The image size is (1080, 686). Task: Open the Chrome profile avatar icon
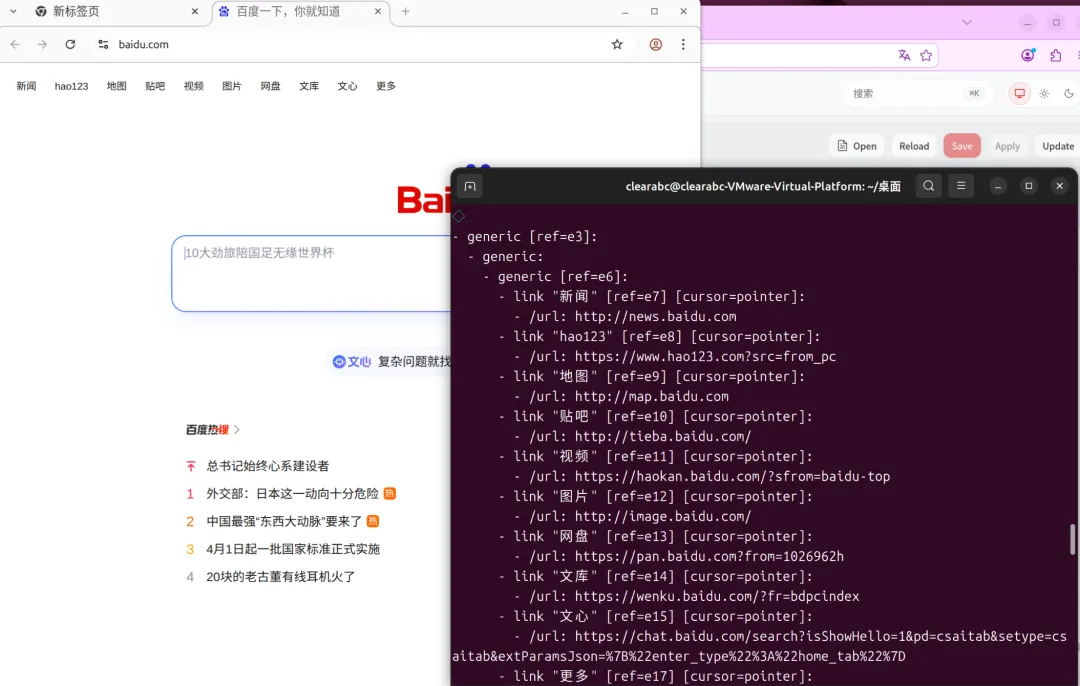pyautogui.click(x=656, y=44)
